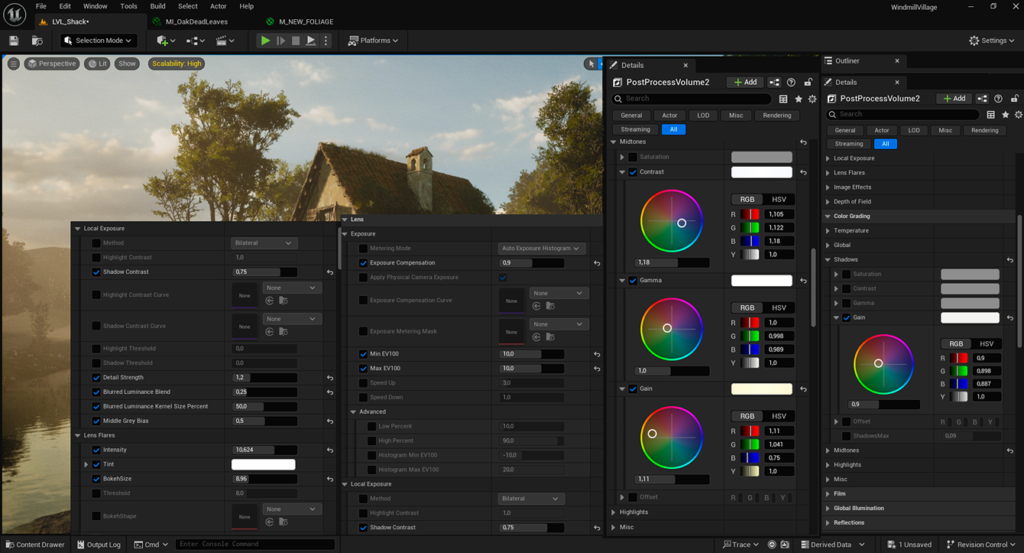Viewport: 1024px width, 553px height.
Task: Uncheck the Midtones Contrast checkbox
Action: [x=633, y=172]
